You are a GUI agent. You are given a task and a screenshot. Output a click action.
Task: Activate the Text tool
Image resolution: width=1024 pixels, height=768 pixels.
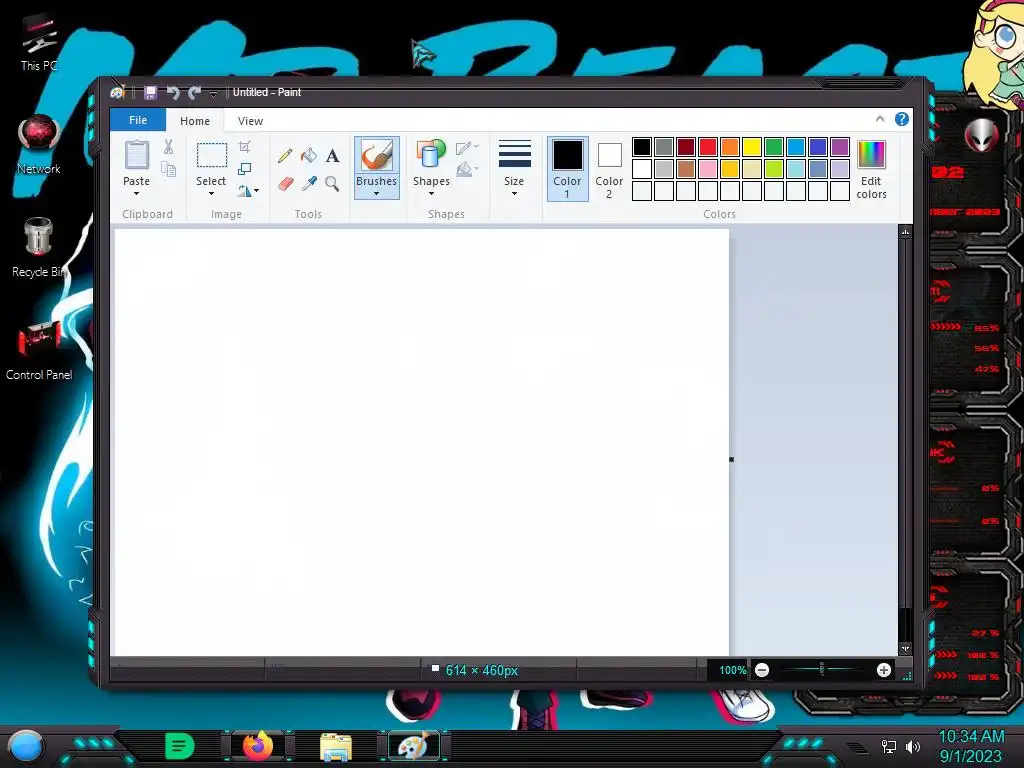pyautogui.click(x=332, y=155)
